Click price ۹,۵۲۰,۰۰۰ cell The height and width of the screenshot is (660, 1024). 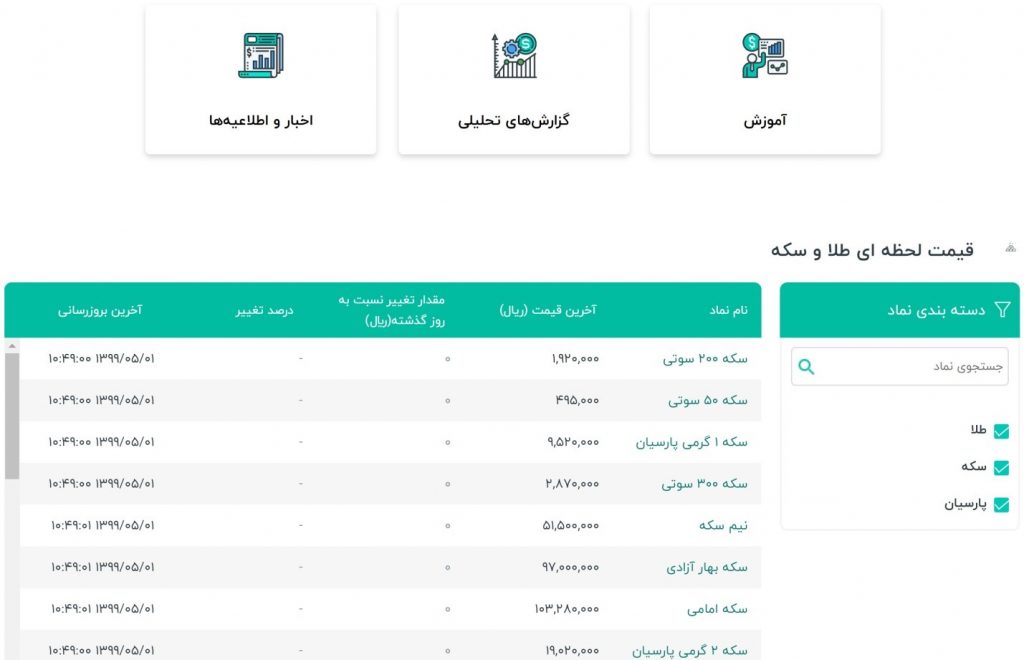(x=573, y=442)
